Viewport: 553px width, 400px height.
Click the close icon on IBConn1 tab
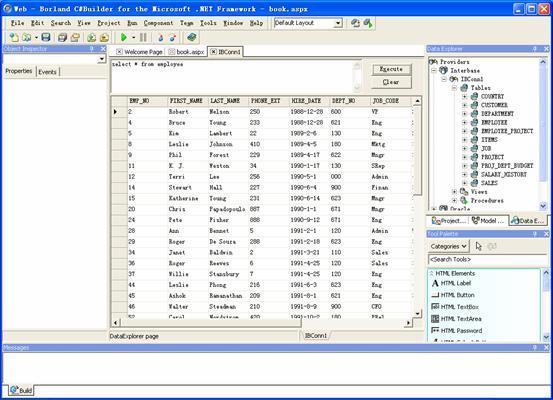pyautogui.click(x=213, y=52)
